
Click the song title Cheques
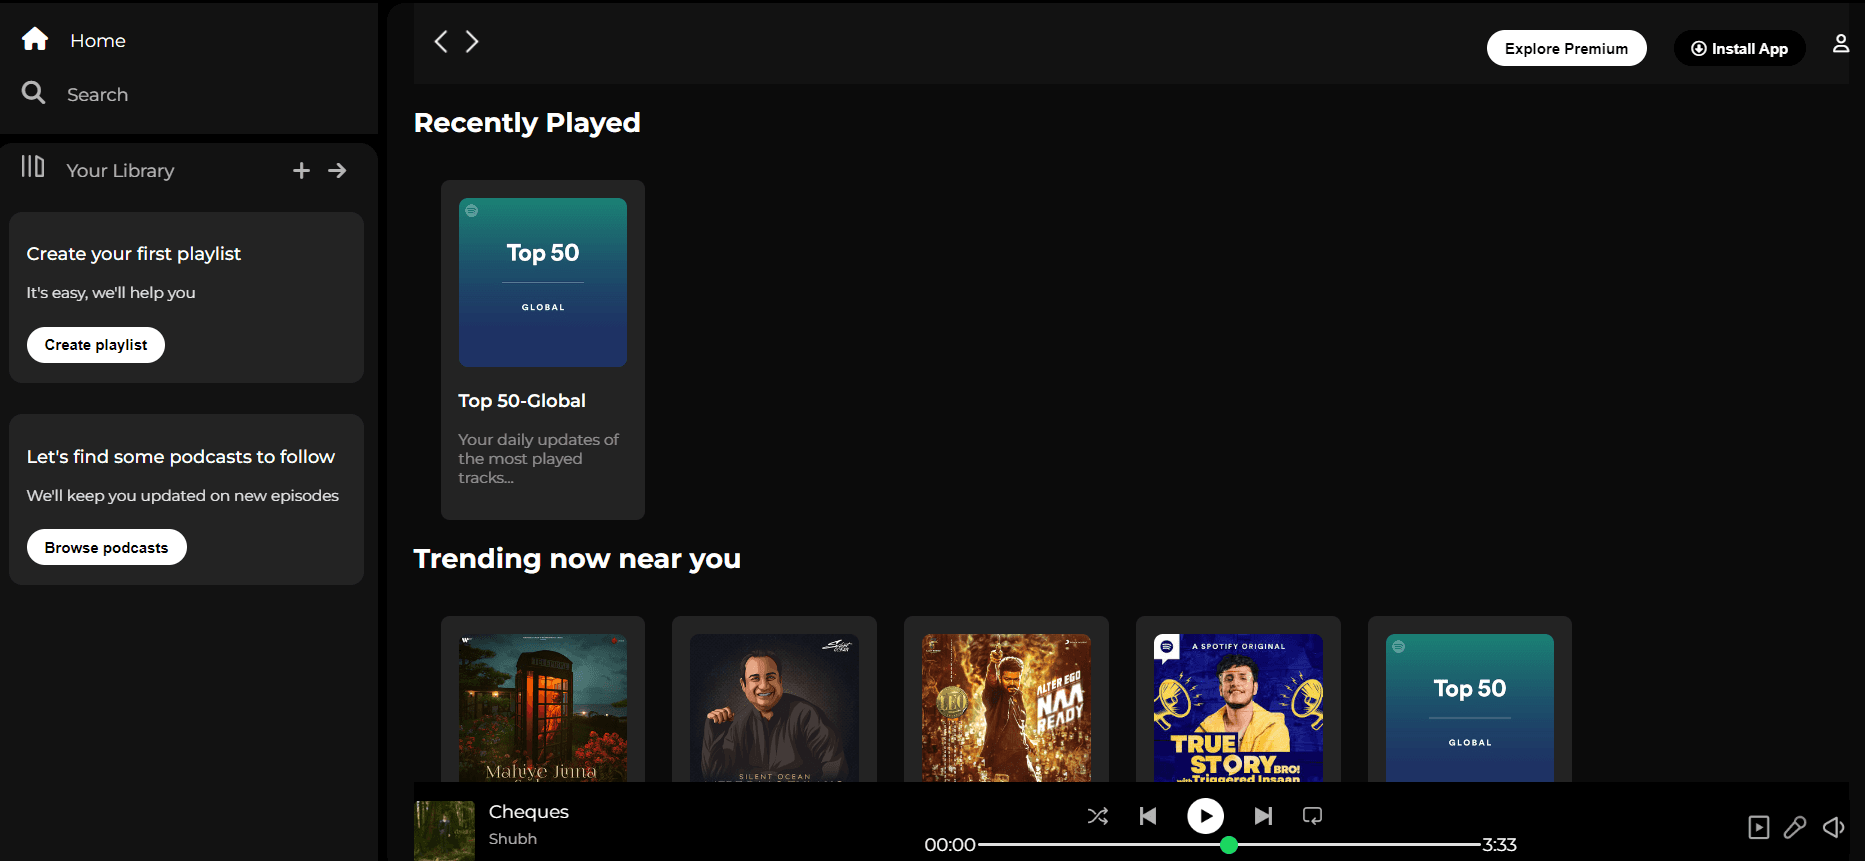tap(529, 812)
